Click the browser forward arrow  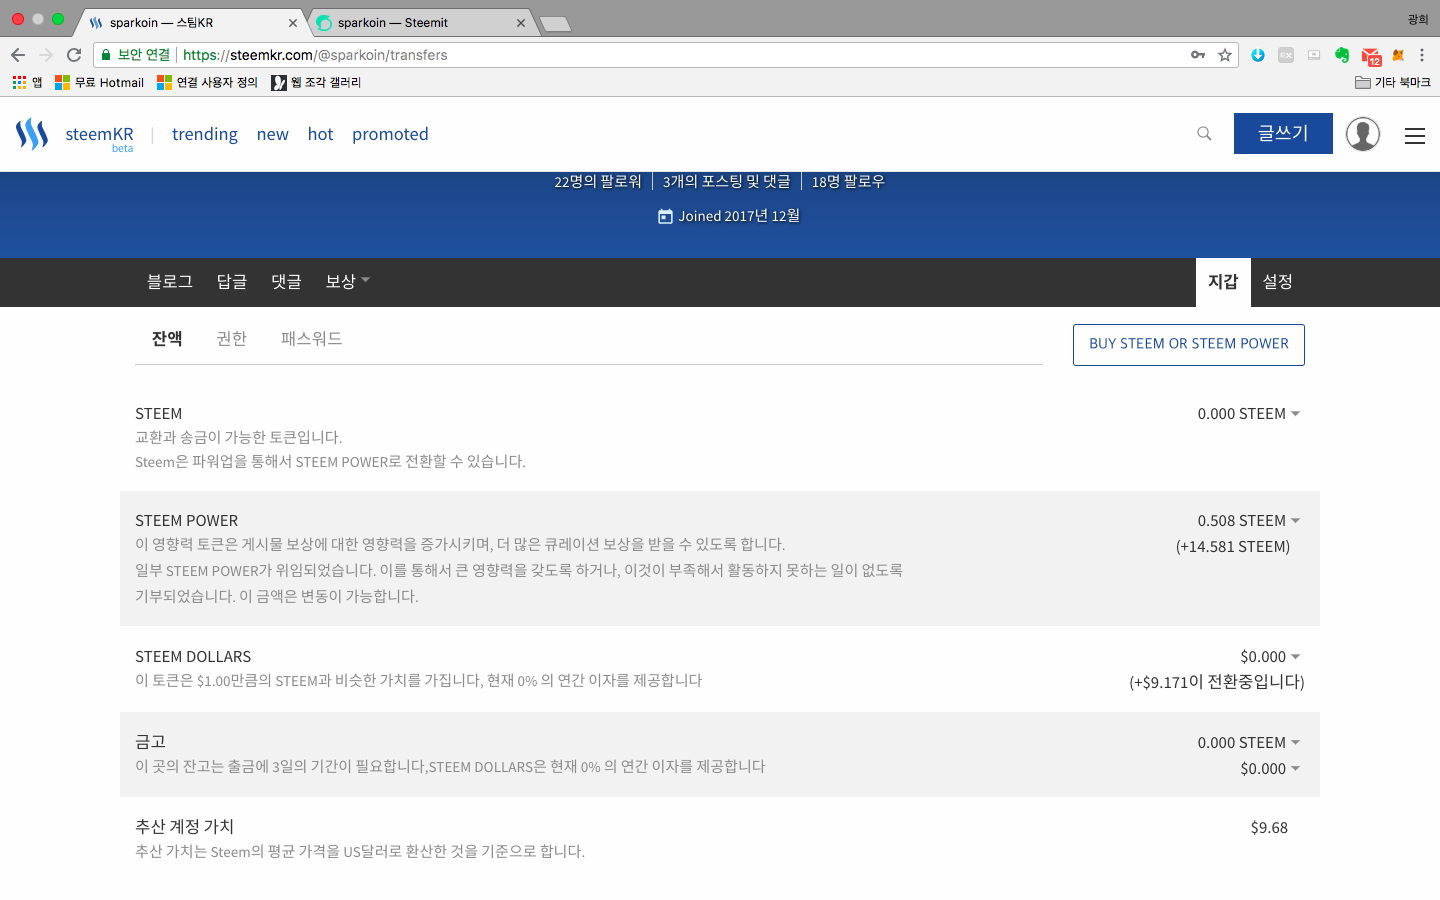pyautogui.click(x=46, y=55)
